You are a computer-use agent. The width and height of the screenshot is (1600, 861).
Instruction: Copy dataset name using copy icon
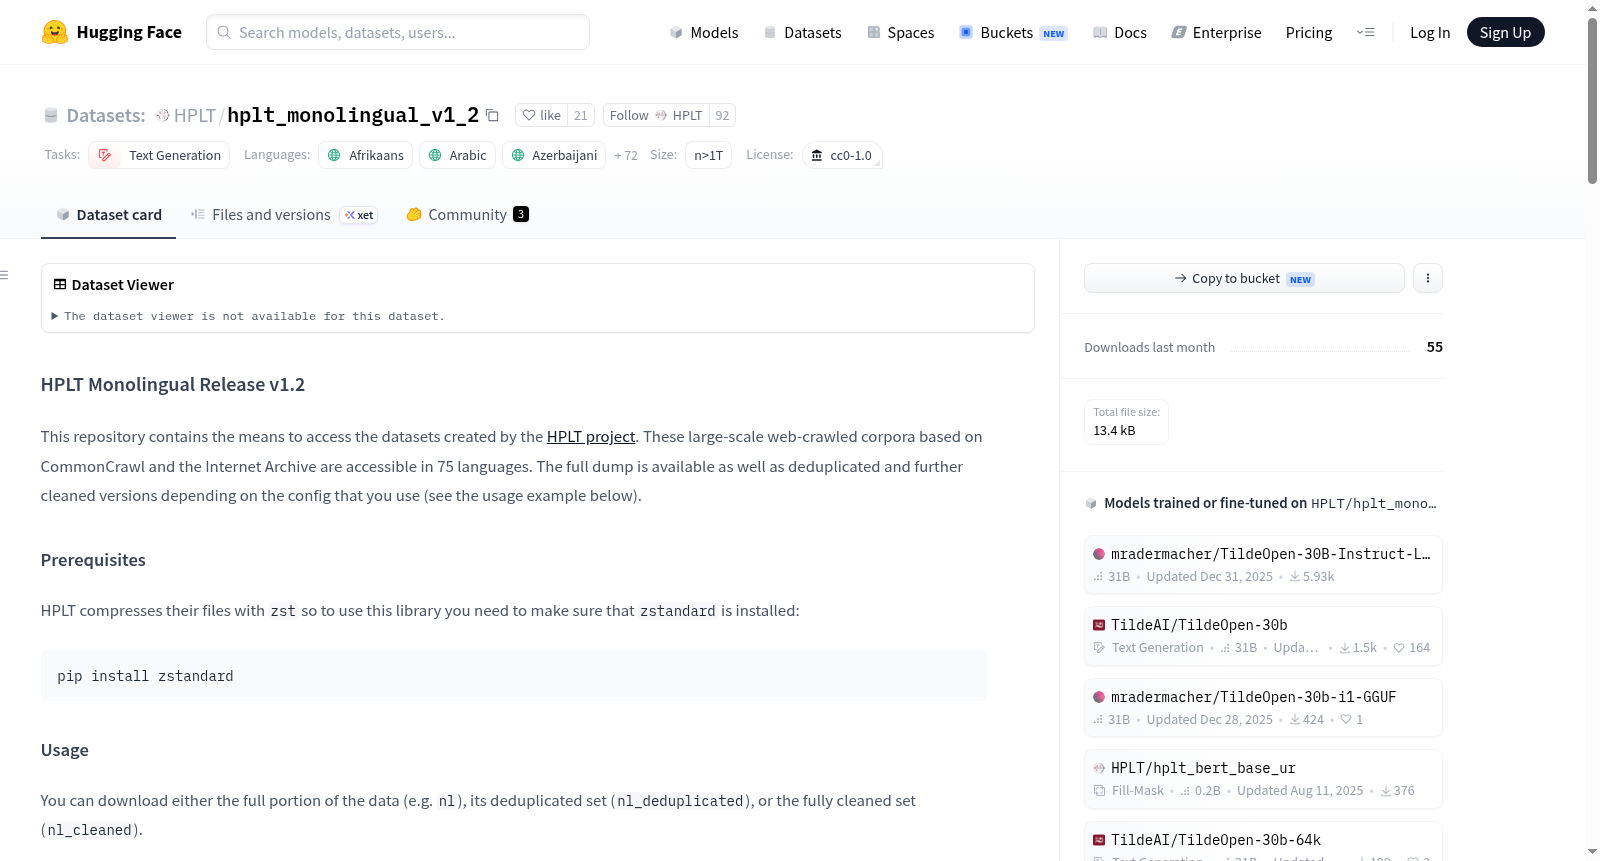(492, 115)
